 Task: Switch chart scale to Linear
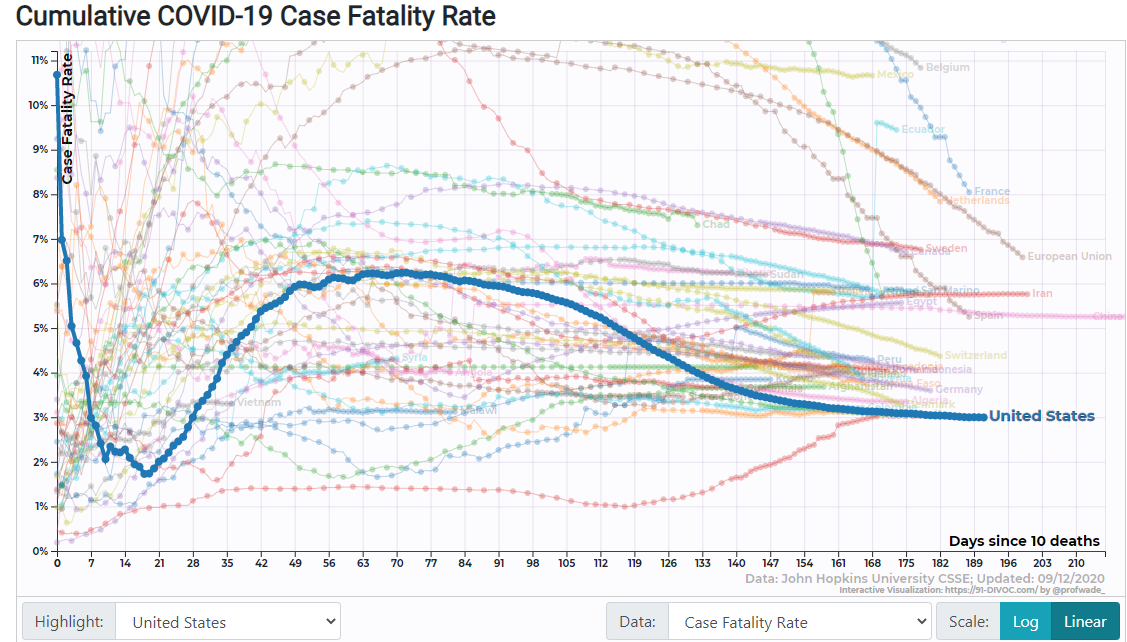coord(1085,622)
